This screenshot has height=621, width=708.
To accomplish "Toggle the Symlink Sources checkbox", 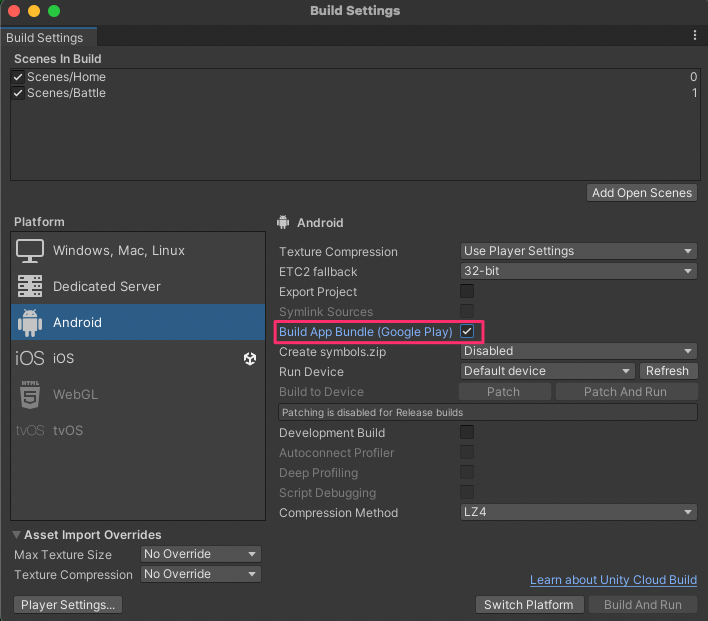I will point(467,311).
